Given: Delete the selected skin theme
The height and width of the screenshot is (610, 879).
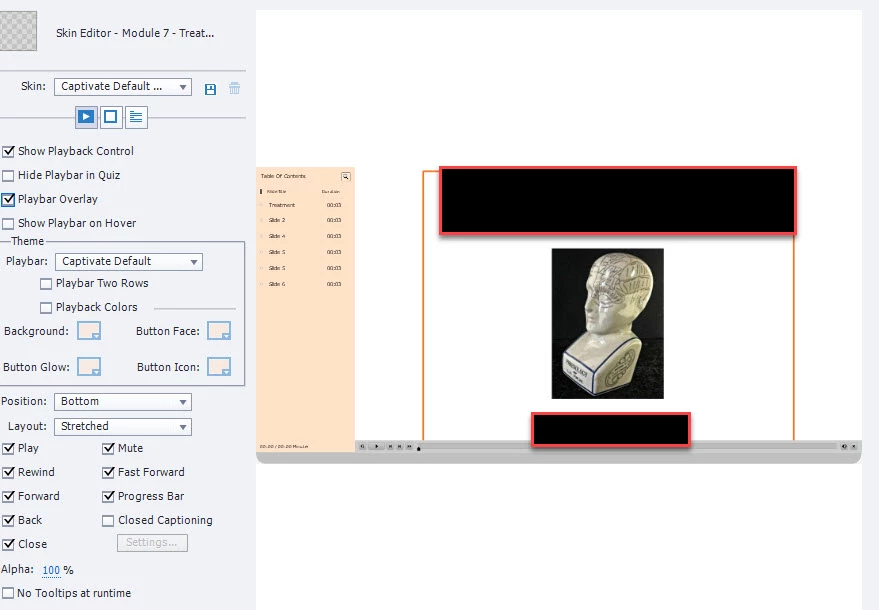Looking at the screenshot, I should point(234,88).
